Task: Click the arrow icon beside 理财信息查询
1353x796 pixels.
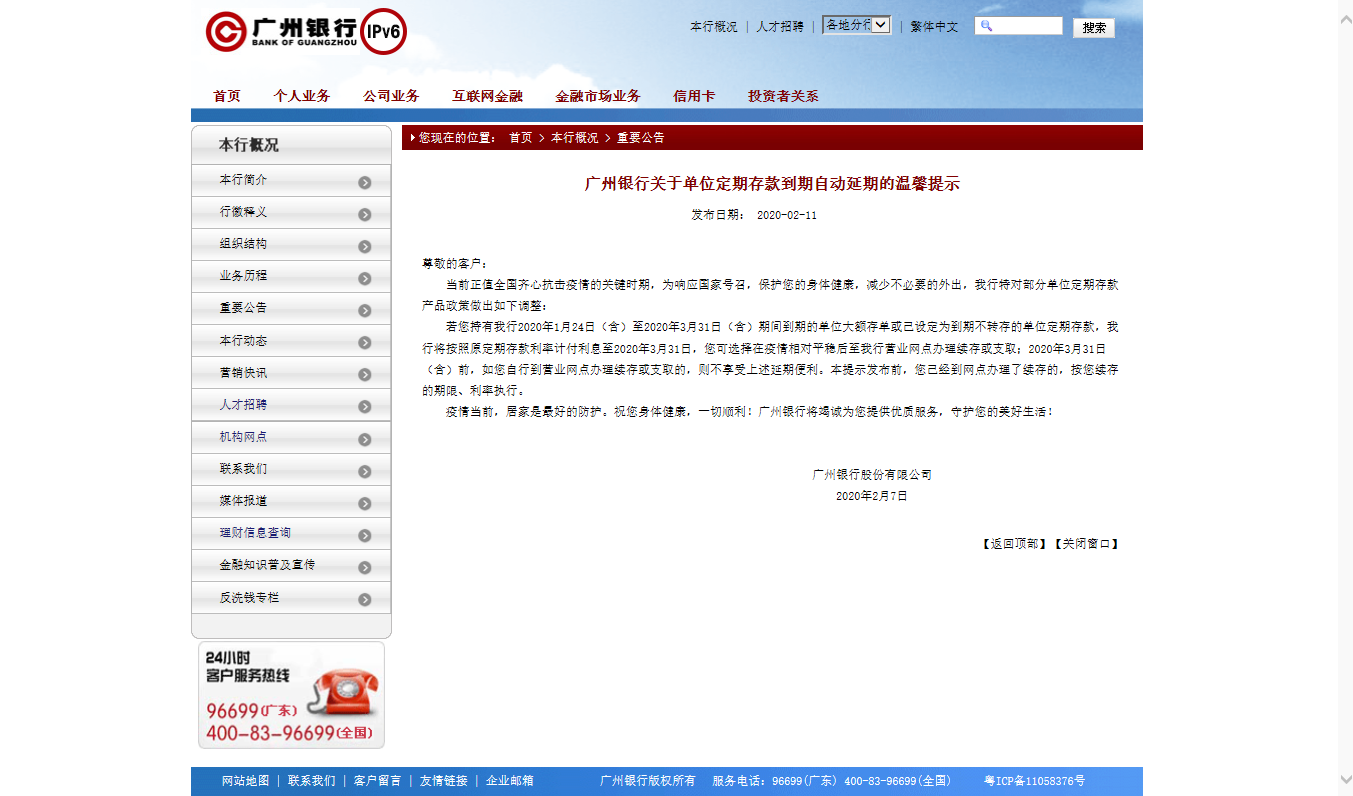Action: pos(365,535)
